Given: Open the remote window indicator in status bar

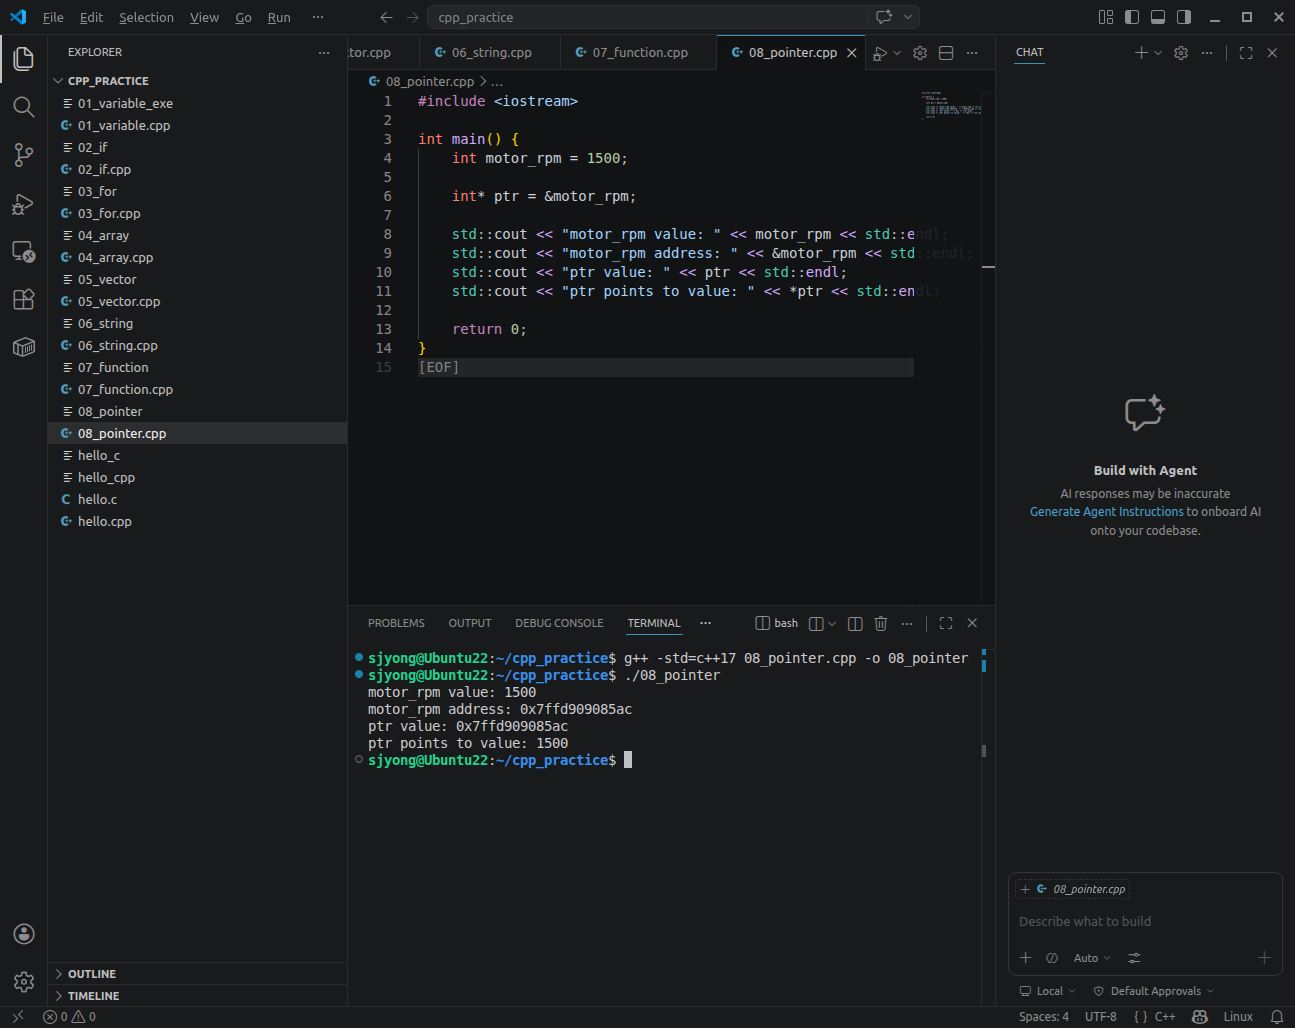Looking at the screenshot, I should (18, 1017).
